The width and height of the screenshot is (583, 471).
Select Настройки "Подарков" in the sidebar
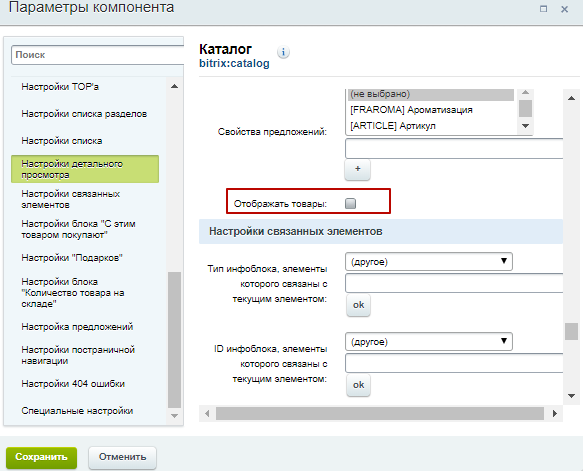point(72,258)
